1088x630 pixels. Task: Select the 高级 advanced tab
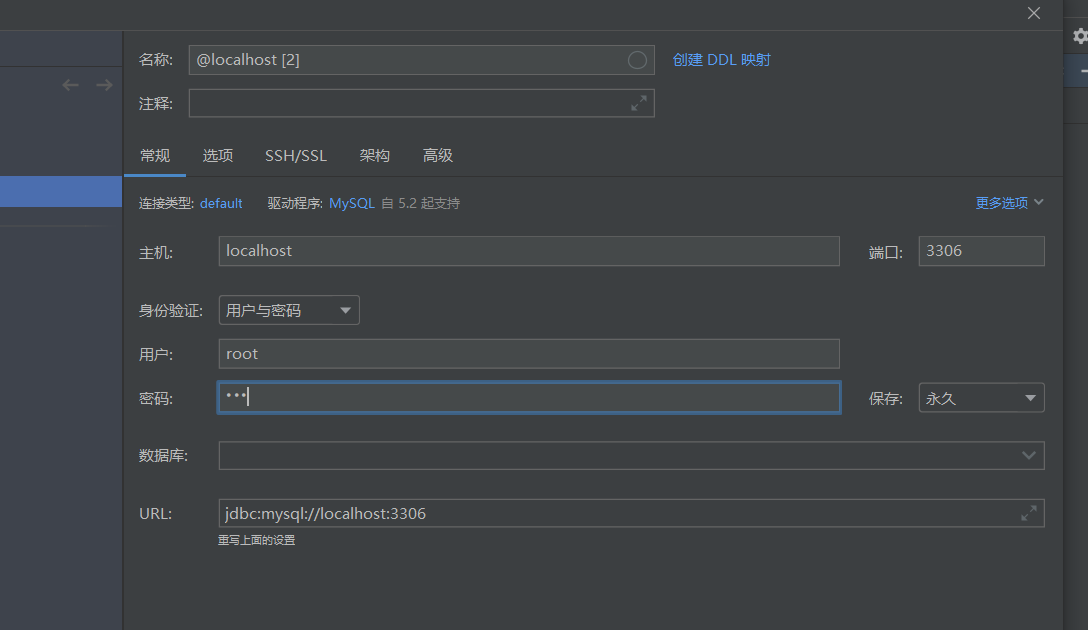click(437, 155)
